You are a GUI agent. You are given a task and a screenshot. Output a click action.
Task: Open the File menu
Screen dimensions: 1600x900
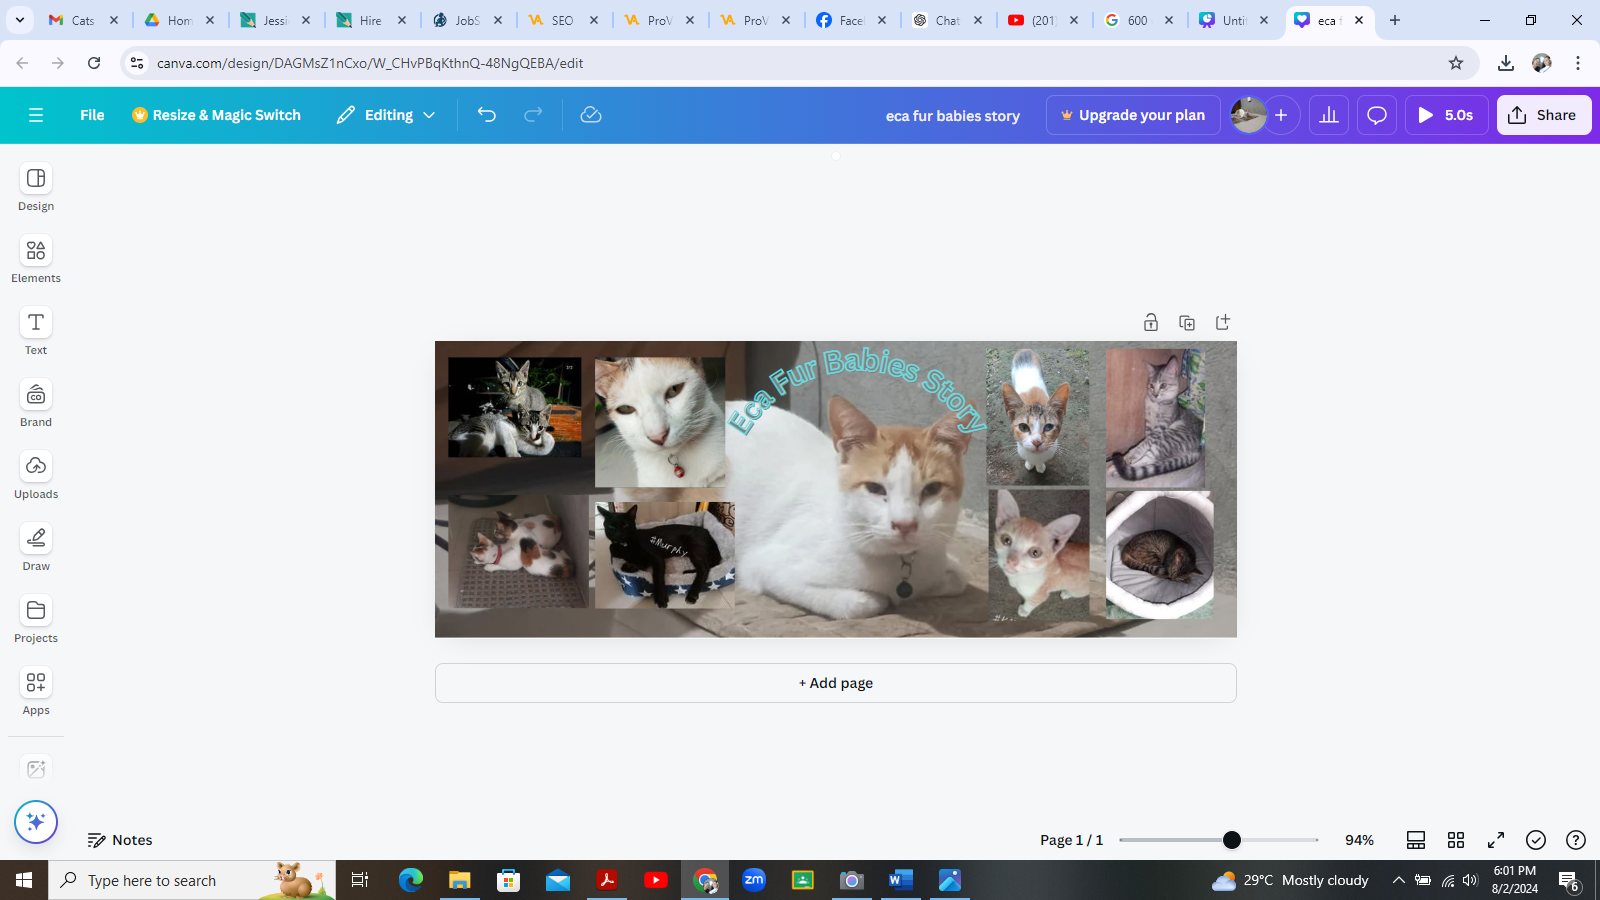(x=92, y=115)
